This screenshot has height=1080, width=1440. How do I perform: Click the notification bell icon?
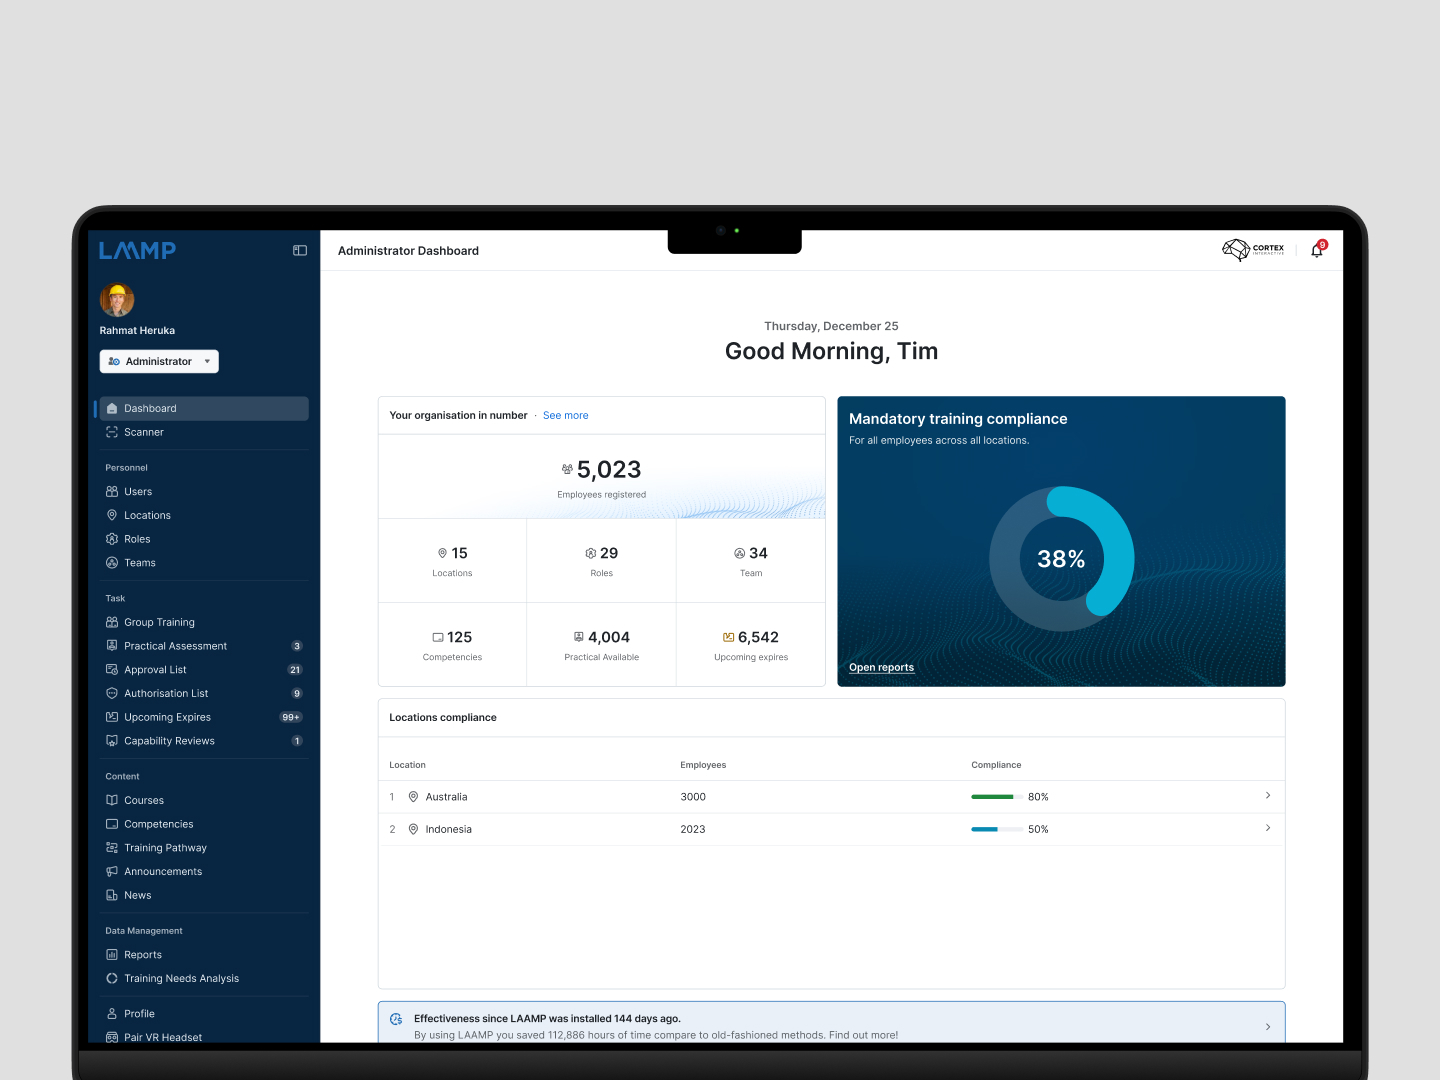(x=1316, y=251)
